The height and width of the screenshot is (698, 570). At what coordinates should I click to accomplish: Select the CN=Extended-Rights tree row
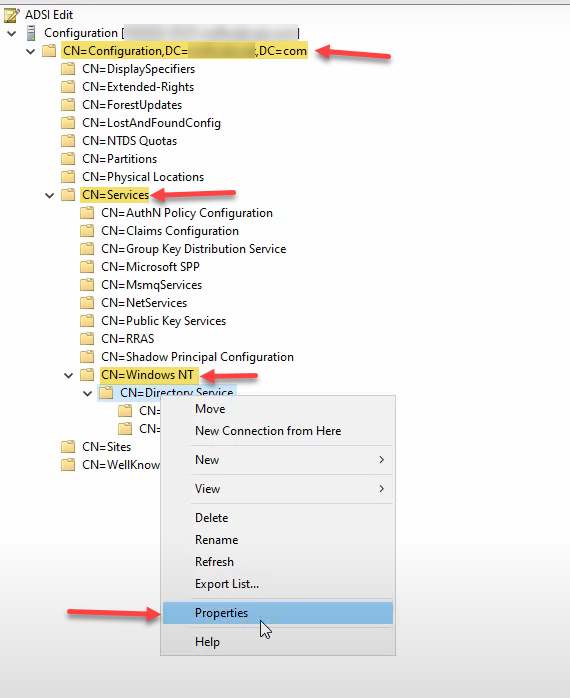coord(138,87)
